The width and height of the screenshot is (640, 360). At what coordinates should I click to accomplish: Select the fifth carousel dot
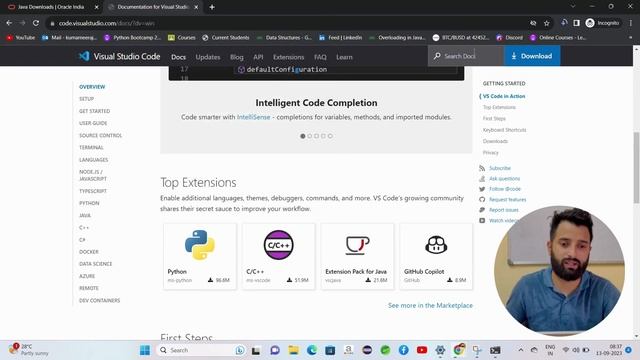tap(330, 136)
